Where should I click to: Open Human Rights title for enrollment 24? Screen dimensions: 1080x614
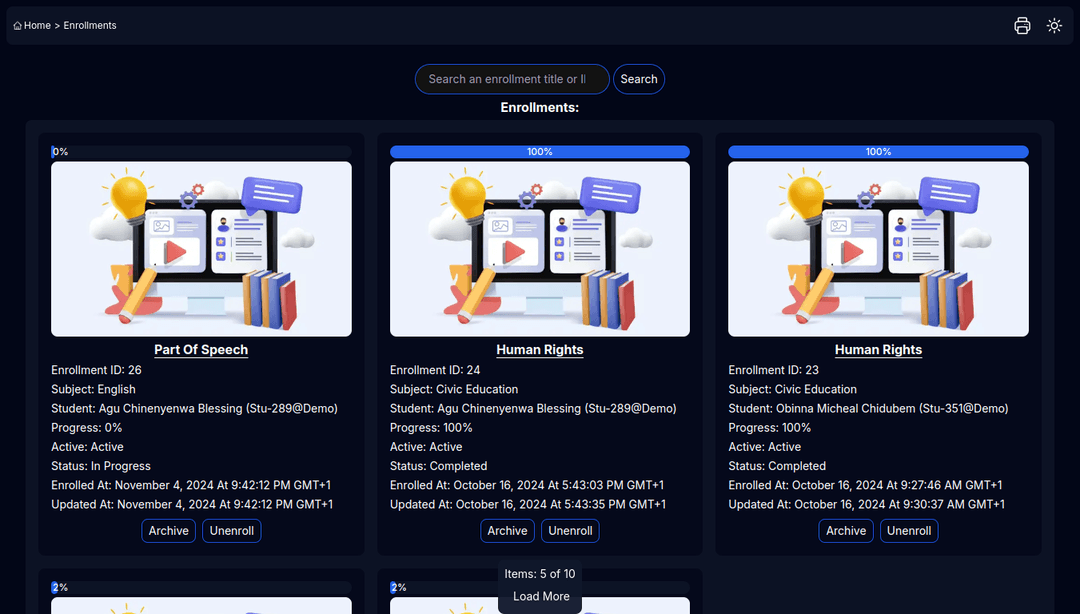click(x=540, y=350)
